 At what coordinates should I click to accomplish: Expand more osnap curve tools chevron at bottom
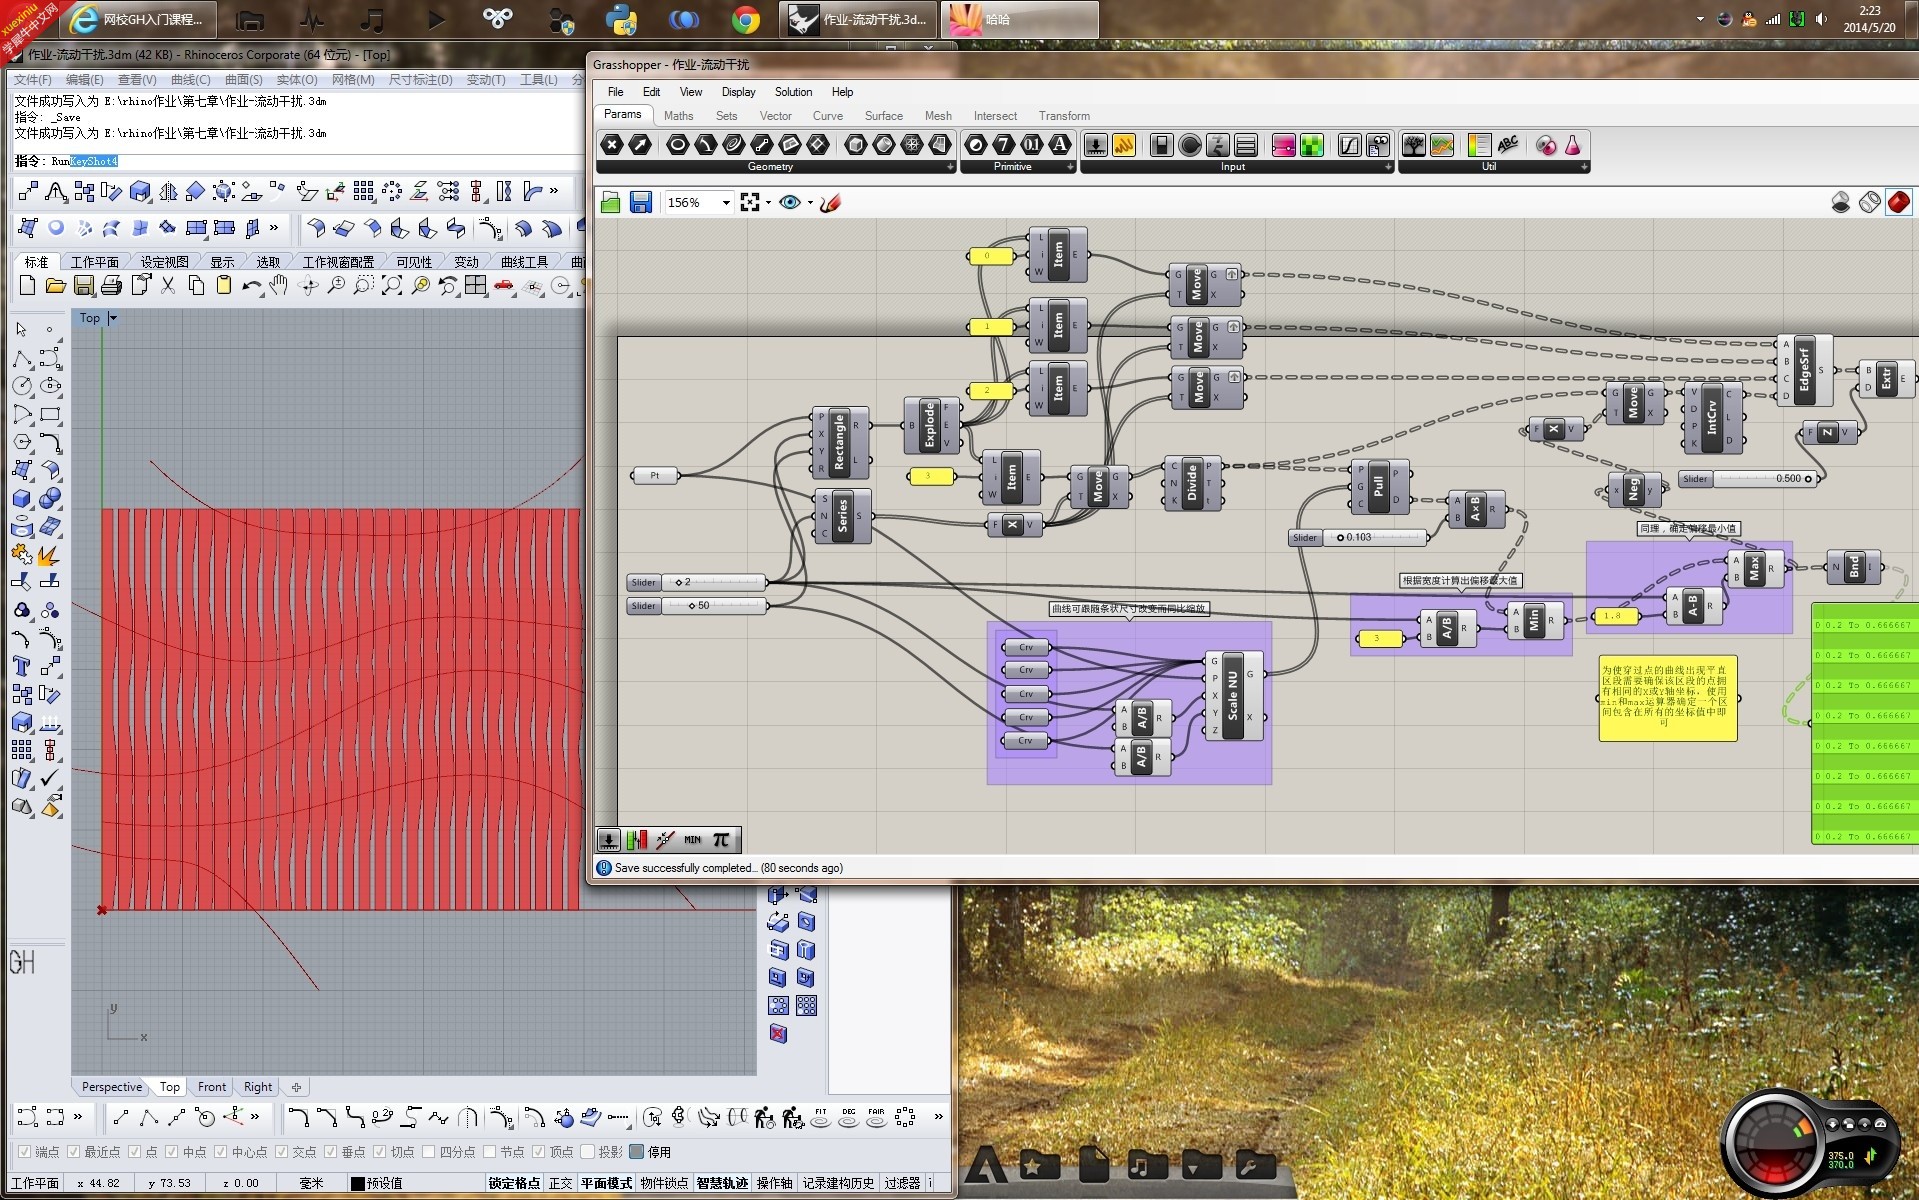click(x=938, y=1117)
